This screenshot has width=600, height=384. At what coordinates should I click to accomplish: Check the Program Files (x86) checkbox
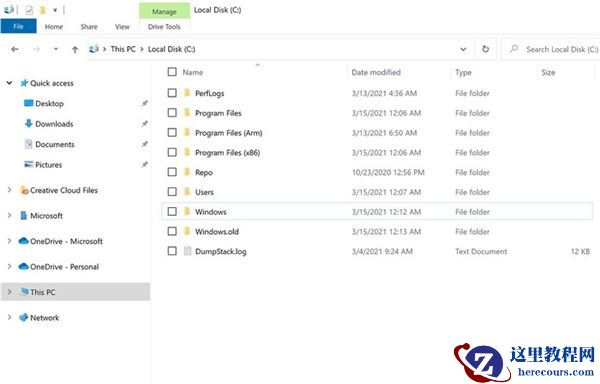pyautogui.click(x=172, y=152)
